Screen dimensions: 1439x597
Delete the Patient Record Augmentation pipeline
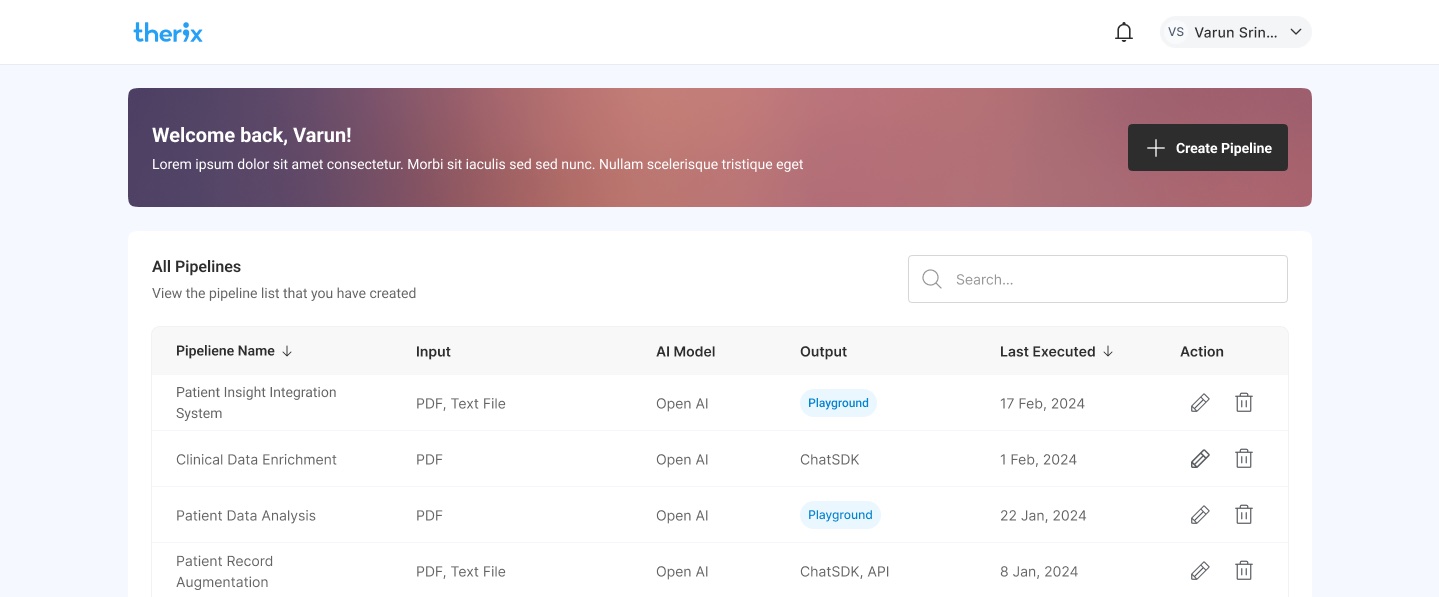point(1243,571)
